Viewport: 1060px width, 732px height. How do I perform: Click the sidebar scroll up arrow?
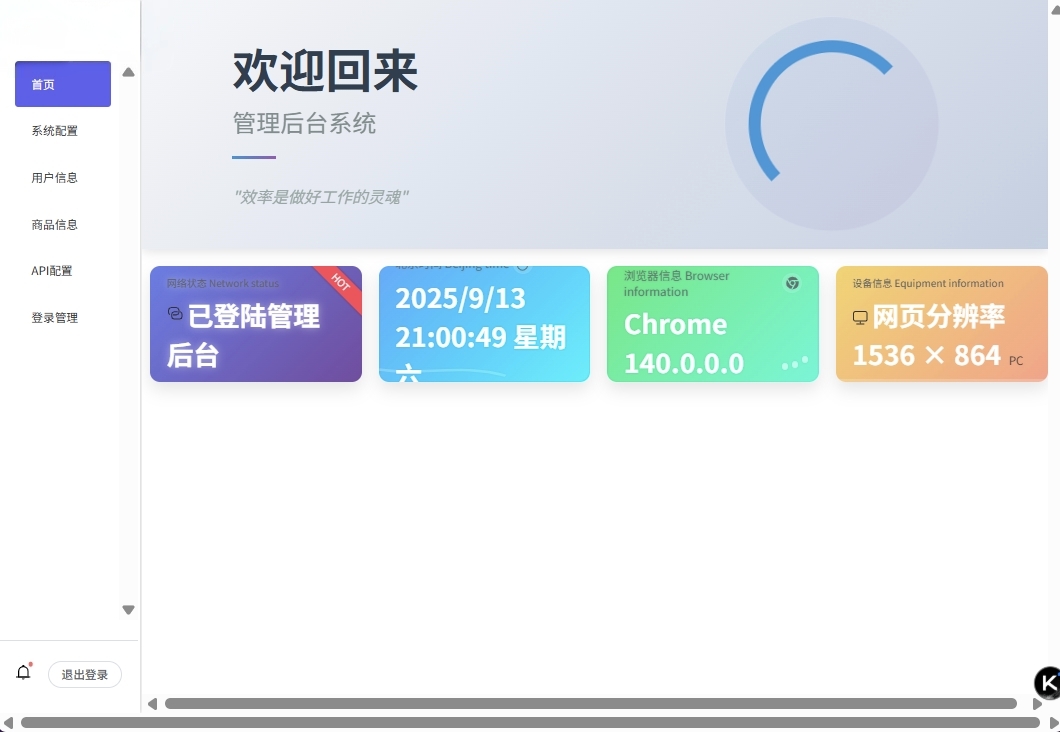pyautogui.click(x=128, y=72)
